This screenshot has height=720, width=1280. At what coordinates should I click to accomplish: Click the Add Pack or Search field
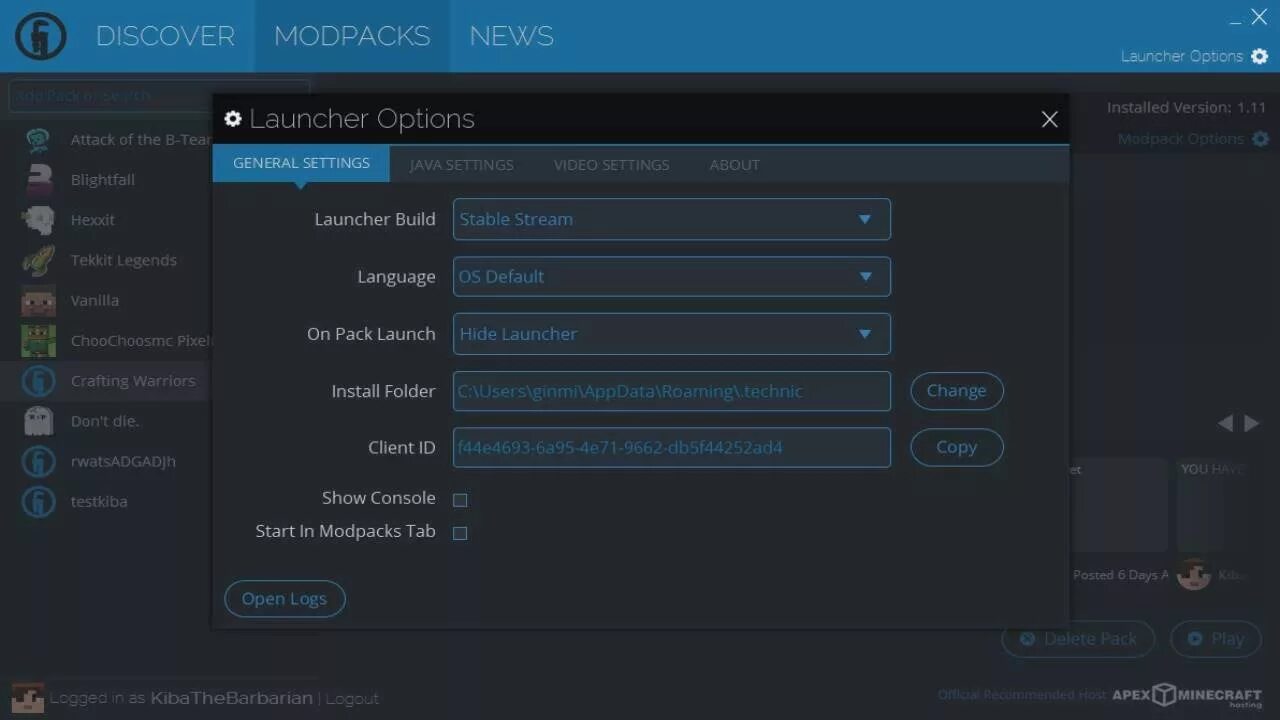[x=160, y=95]
